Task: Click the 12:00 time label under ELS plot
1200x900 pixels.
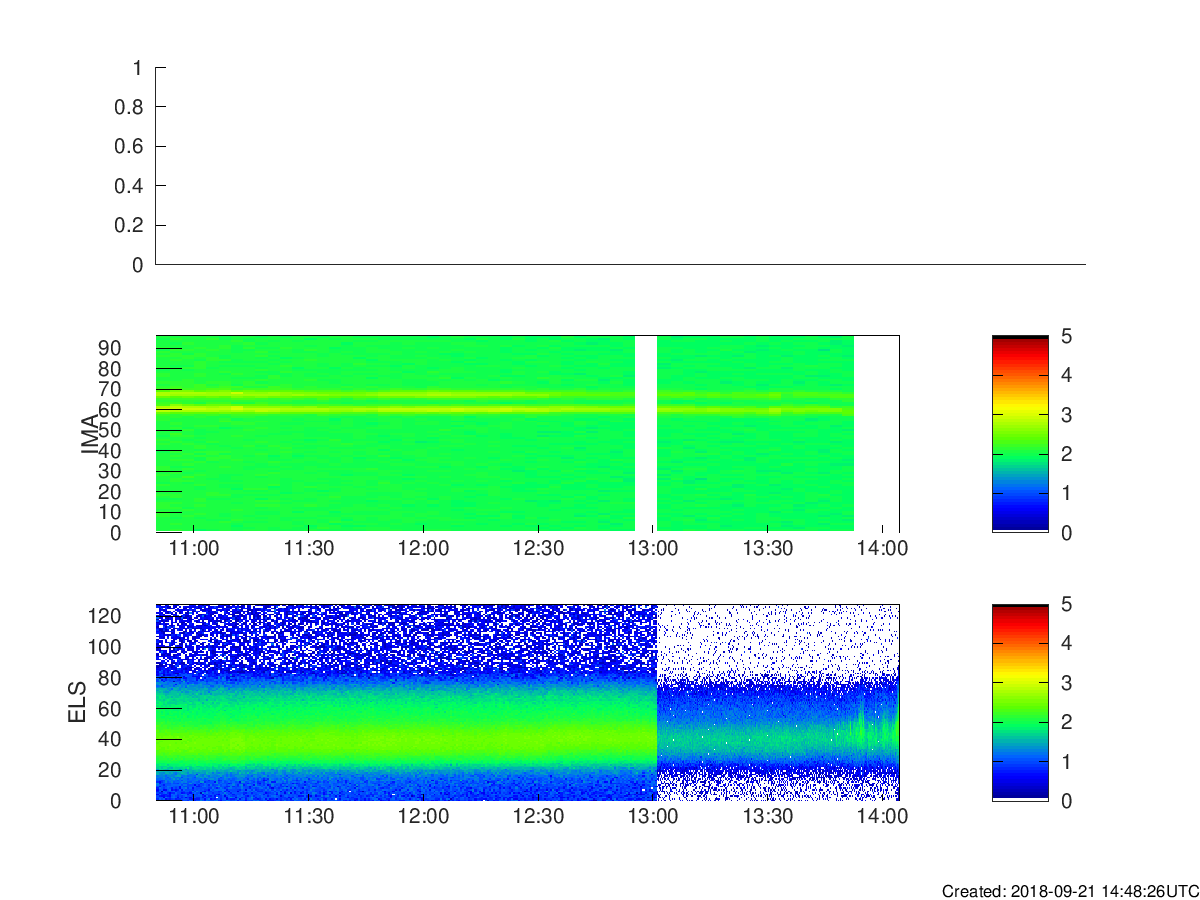Action: [423, 817]
